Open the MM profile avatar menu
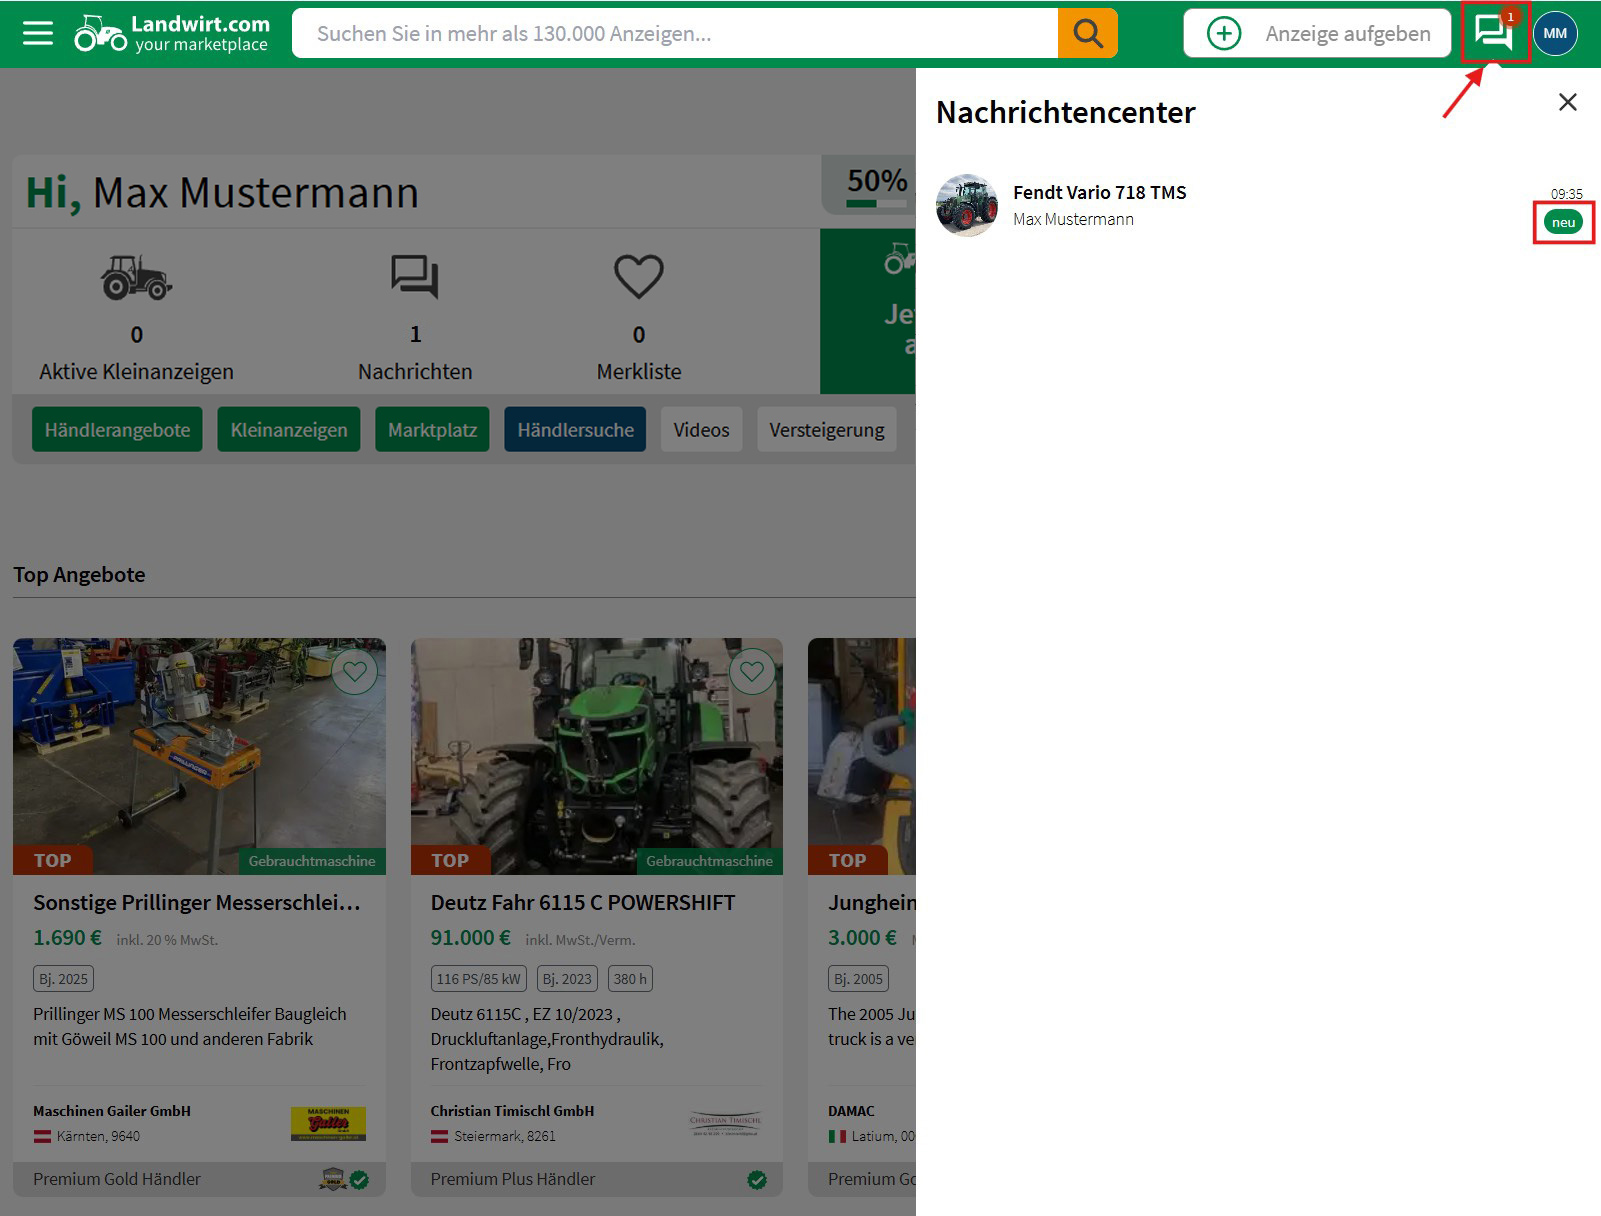Screen dimensions: 1601x1216 [1556, 33]
